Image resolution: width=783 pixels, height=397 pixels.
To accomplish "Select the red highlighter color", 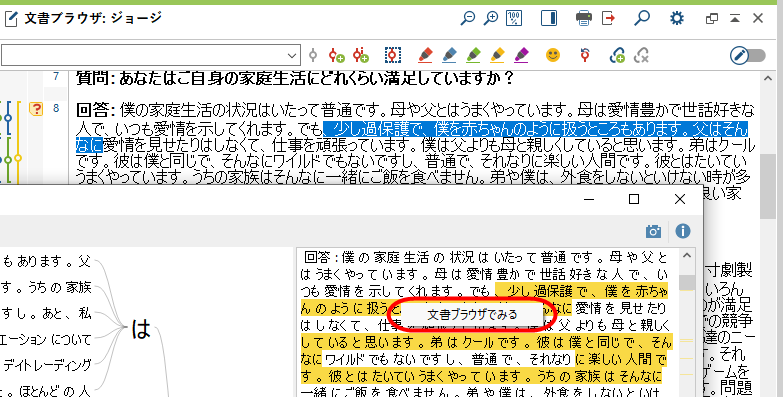I will coord(425,55).
